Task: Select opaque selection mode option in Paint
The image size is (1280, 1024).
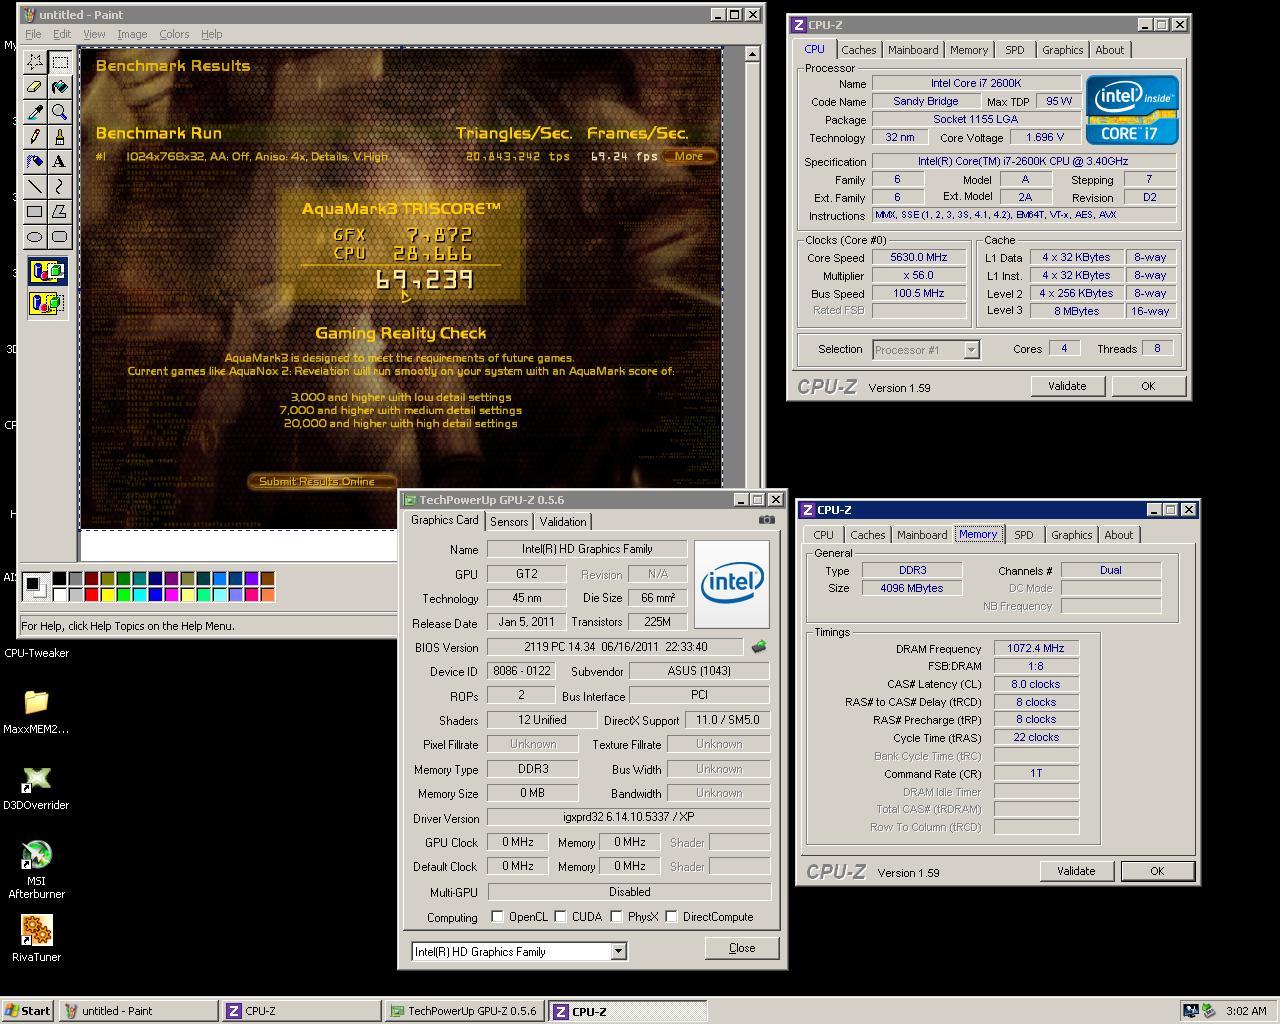Action: [x=47, y=272]
